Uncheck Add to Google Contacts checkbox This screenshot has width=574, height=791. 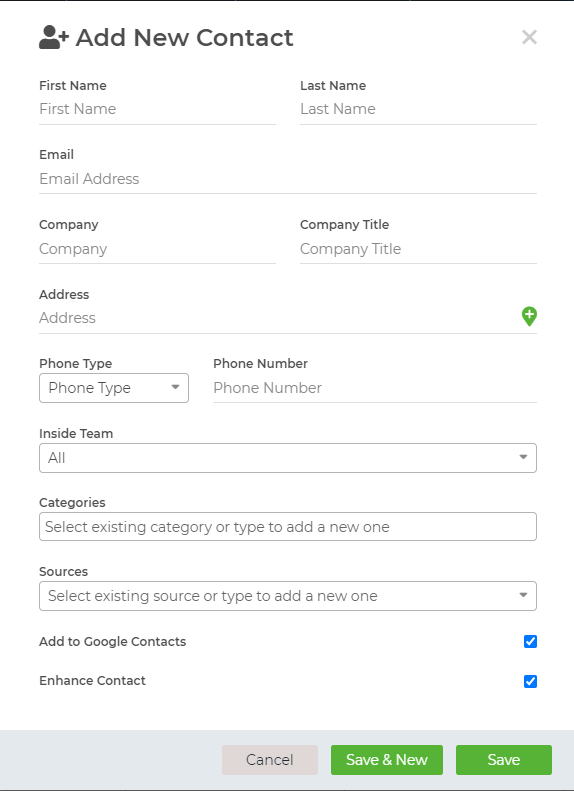pyautogui.click(x=530, y=641)
